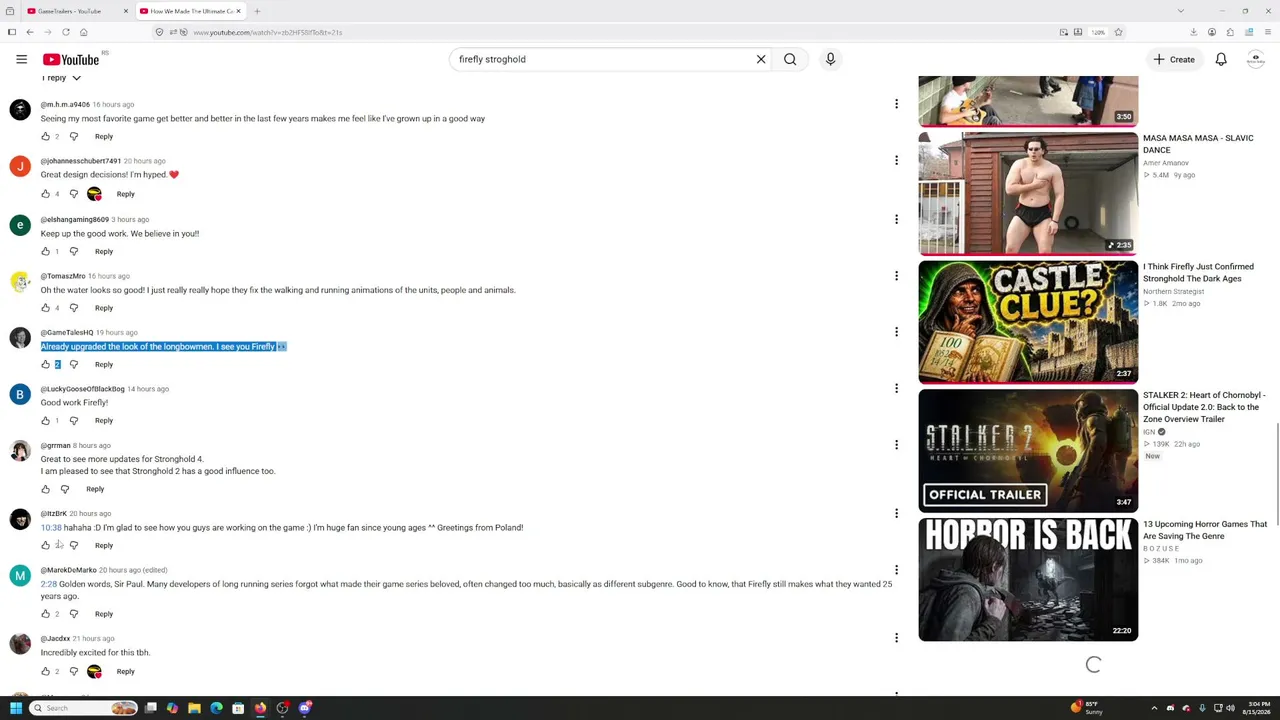Close the 'GameTraders - YouTube' tab
This screenshot has height=720, width=1280.
(126, 11)
